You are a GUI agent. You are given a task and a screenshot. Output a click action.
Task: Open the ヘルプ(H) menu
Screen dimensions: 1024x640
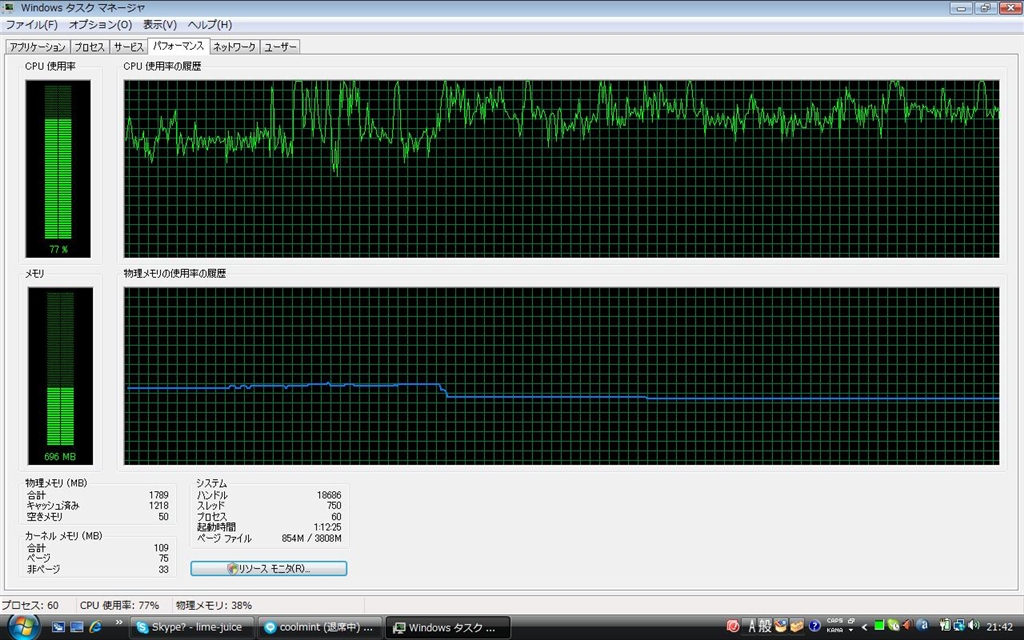[210, 25]
